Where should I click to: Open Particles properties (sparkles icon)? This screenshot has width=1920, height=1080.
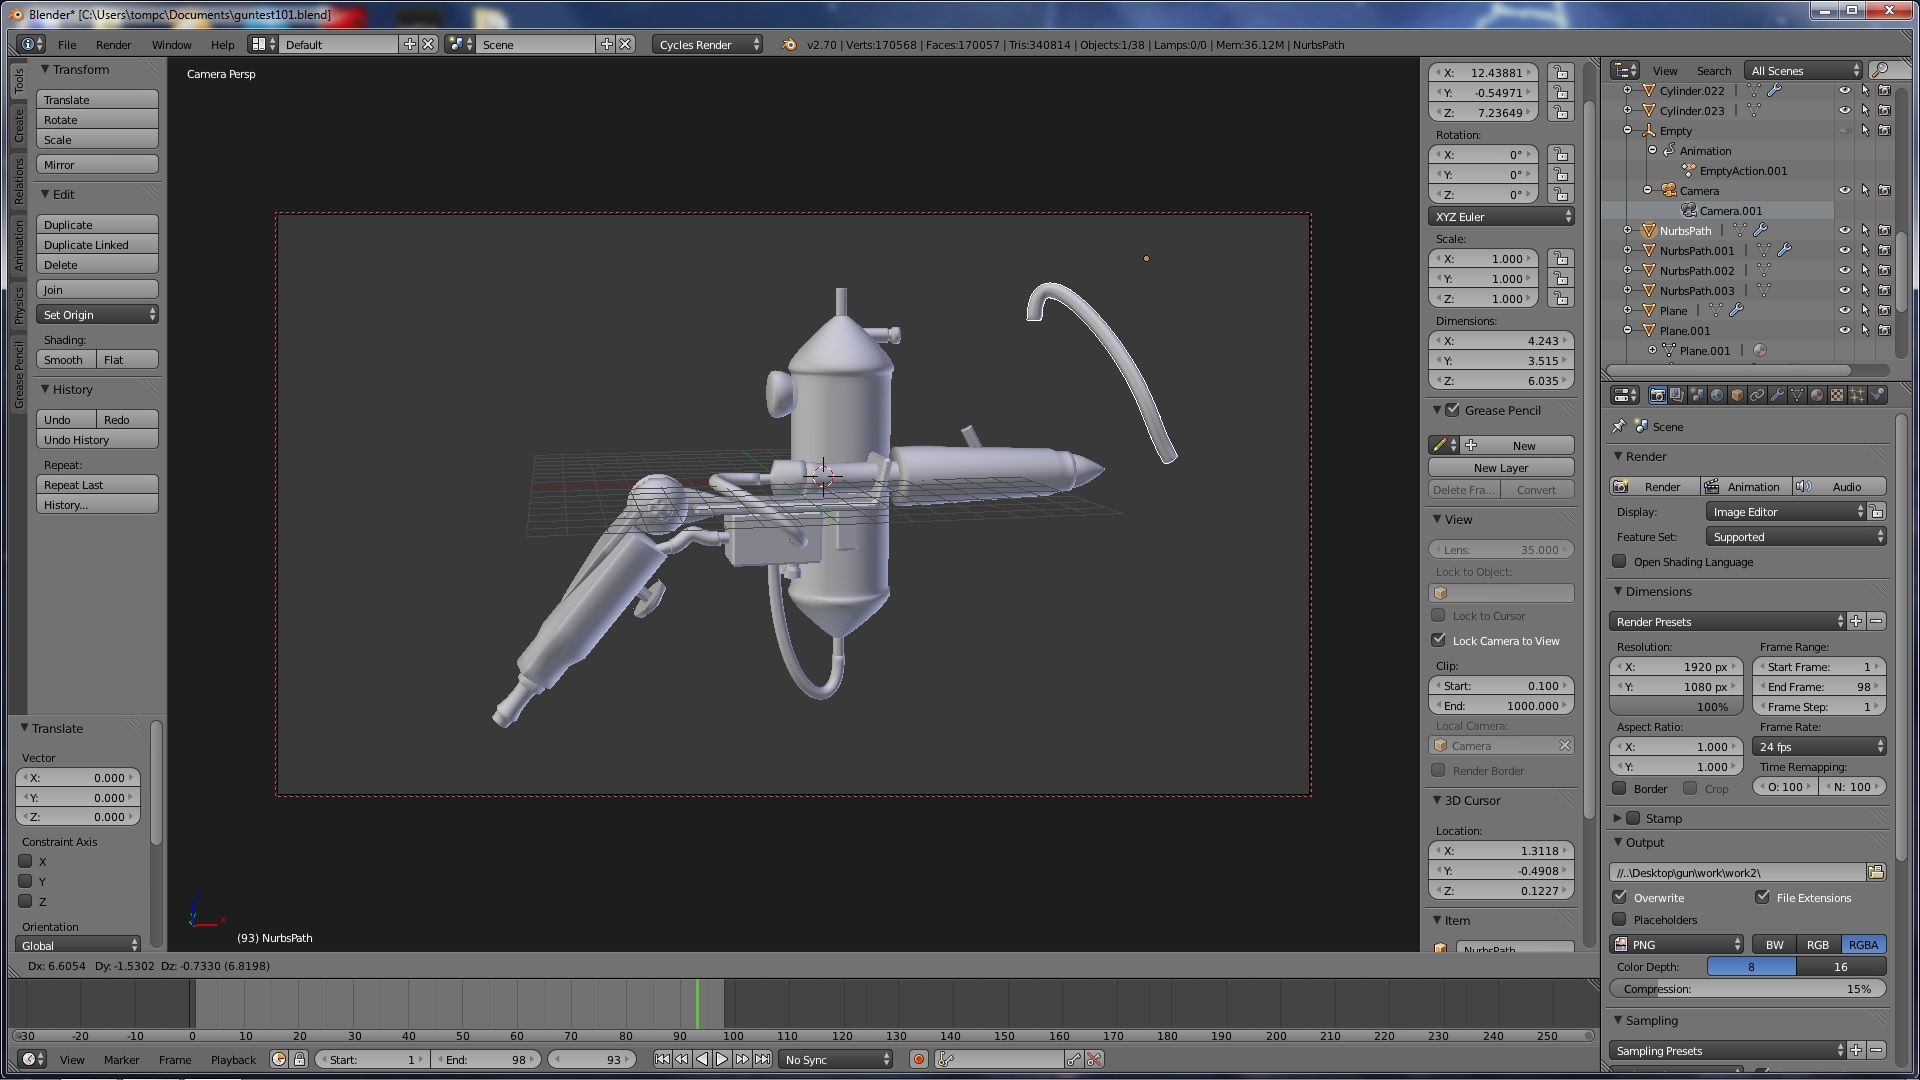point(1858,394)
